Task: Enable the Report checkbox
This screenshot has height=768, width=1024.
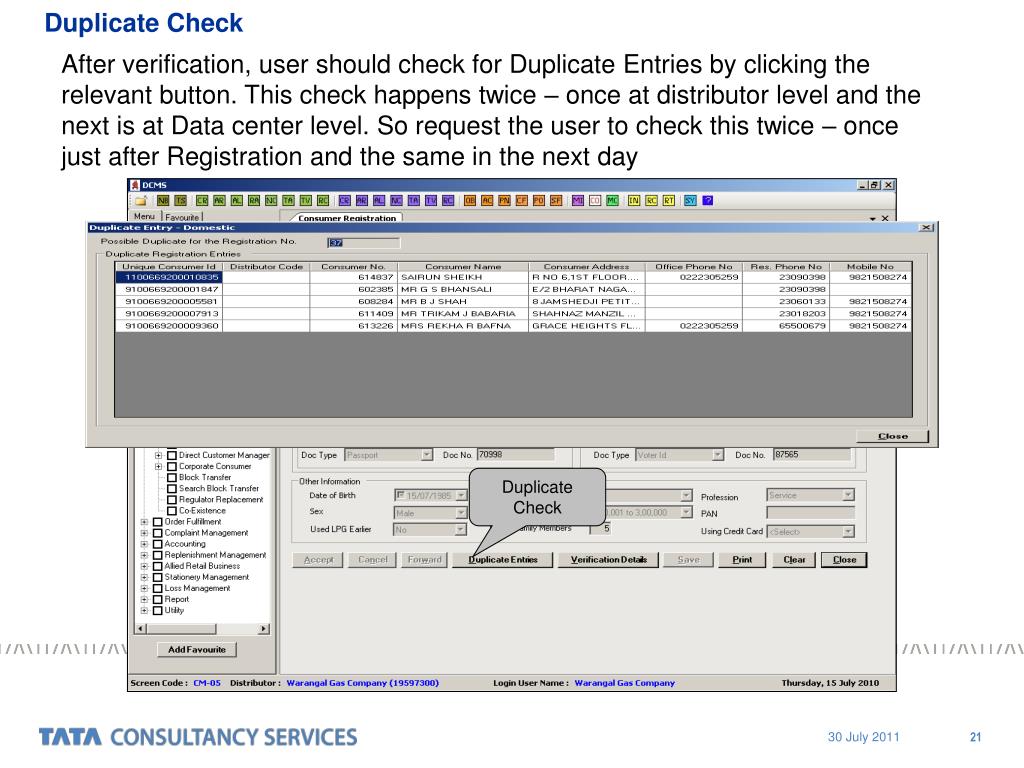Action: point(157,600)
